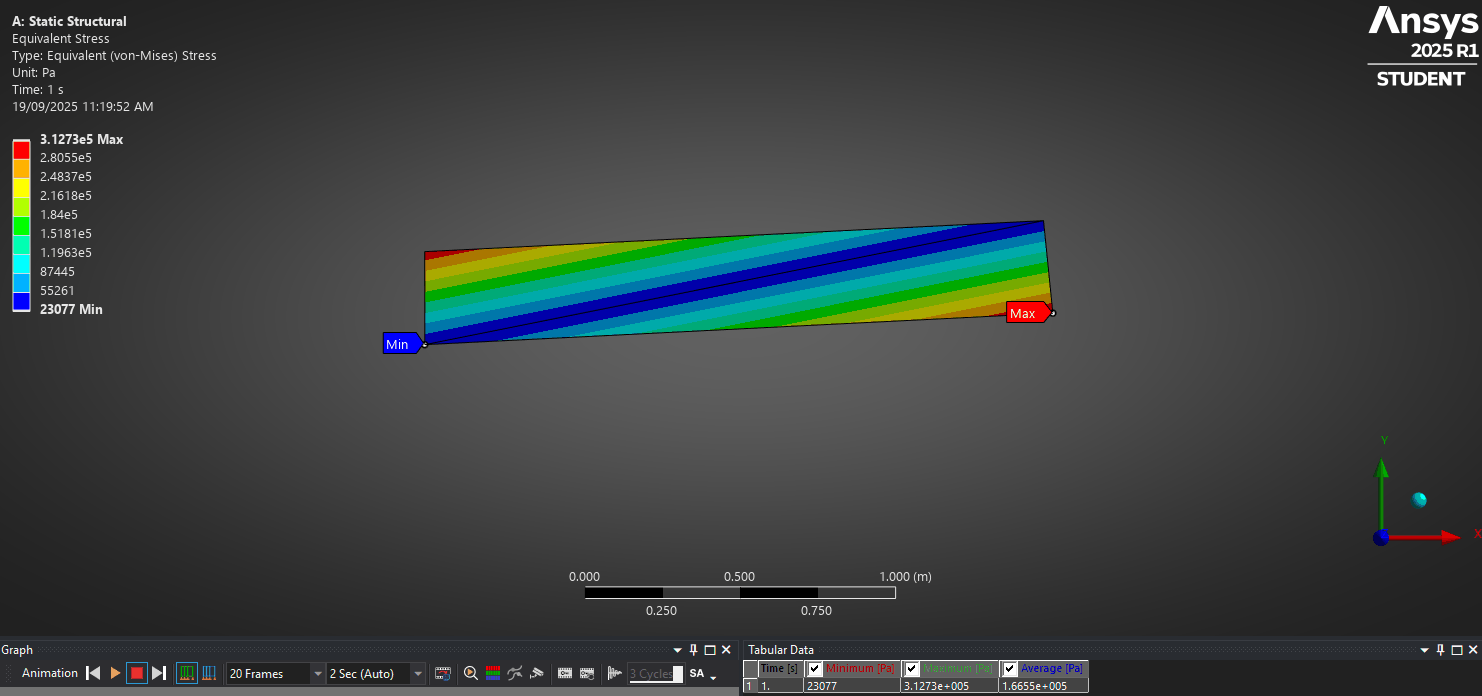Click the Time [s] column header

tap(780, 668)
